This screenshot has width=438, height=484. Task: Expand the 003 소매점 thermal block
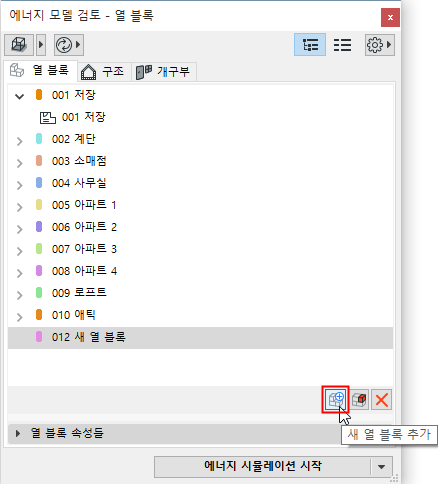click(19, 163)
